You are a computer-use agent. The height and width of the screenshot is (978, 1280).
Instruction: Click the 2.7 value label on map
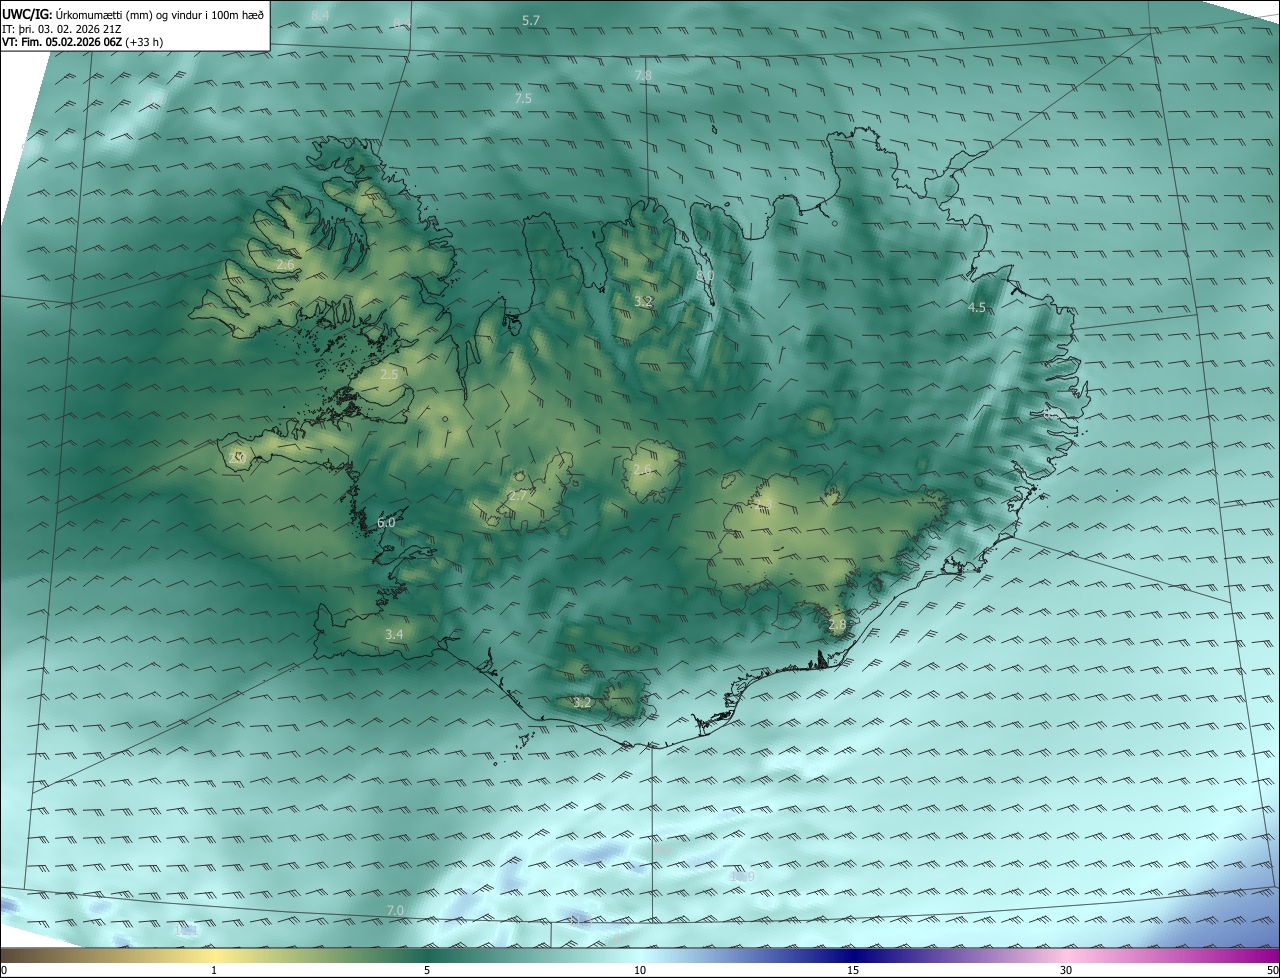518,495
